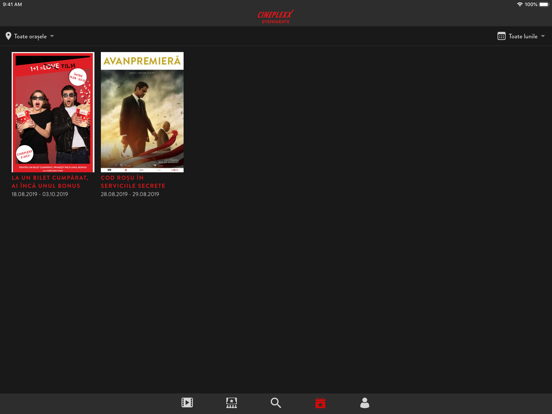This screenshot has height=414, width=552.
Task: Open the user profile icon
Action: point(365,403)
